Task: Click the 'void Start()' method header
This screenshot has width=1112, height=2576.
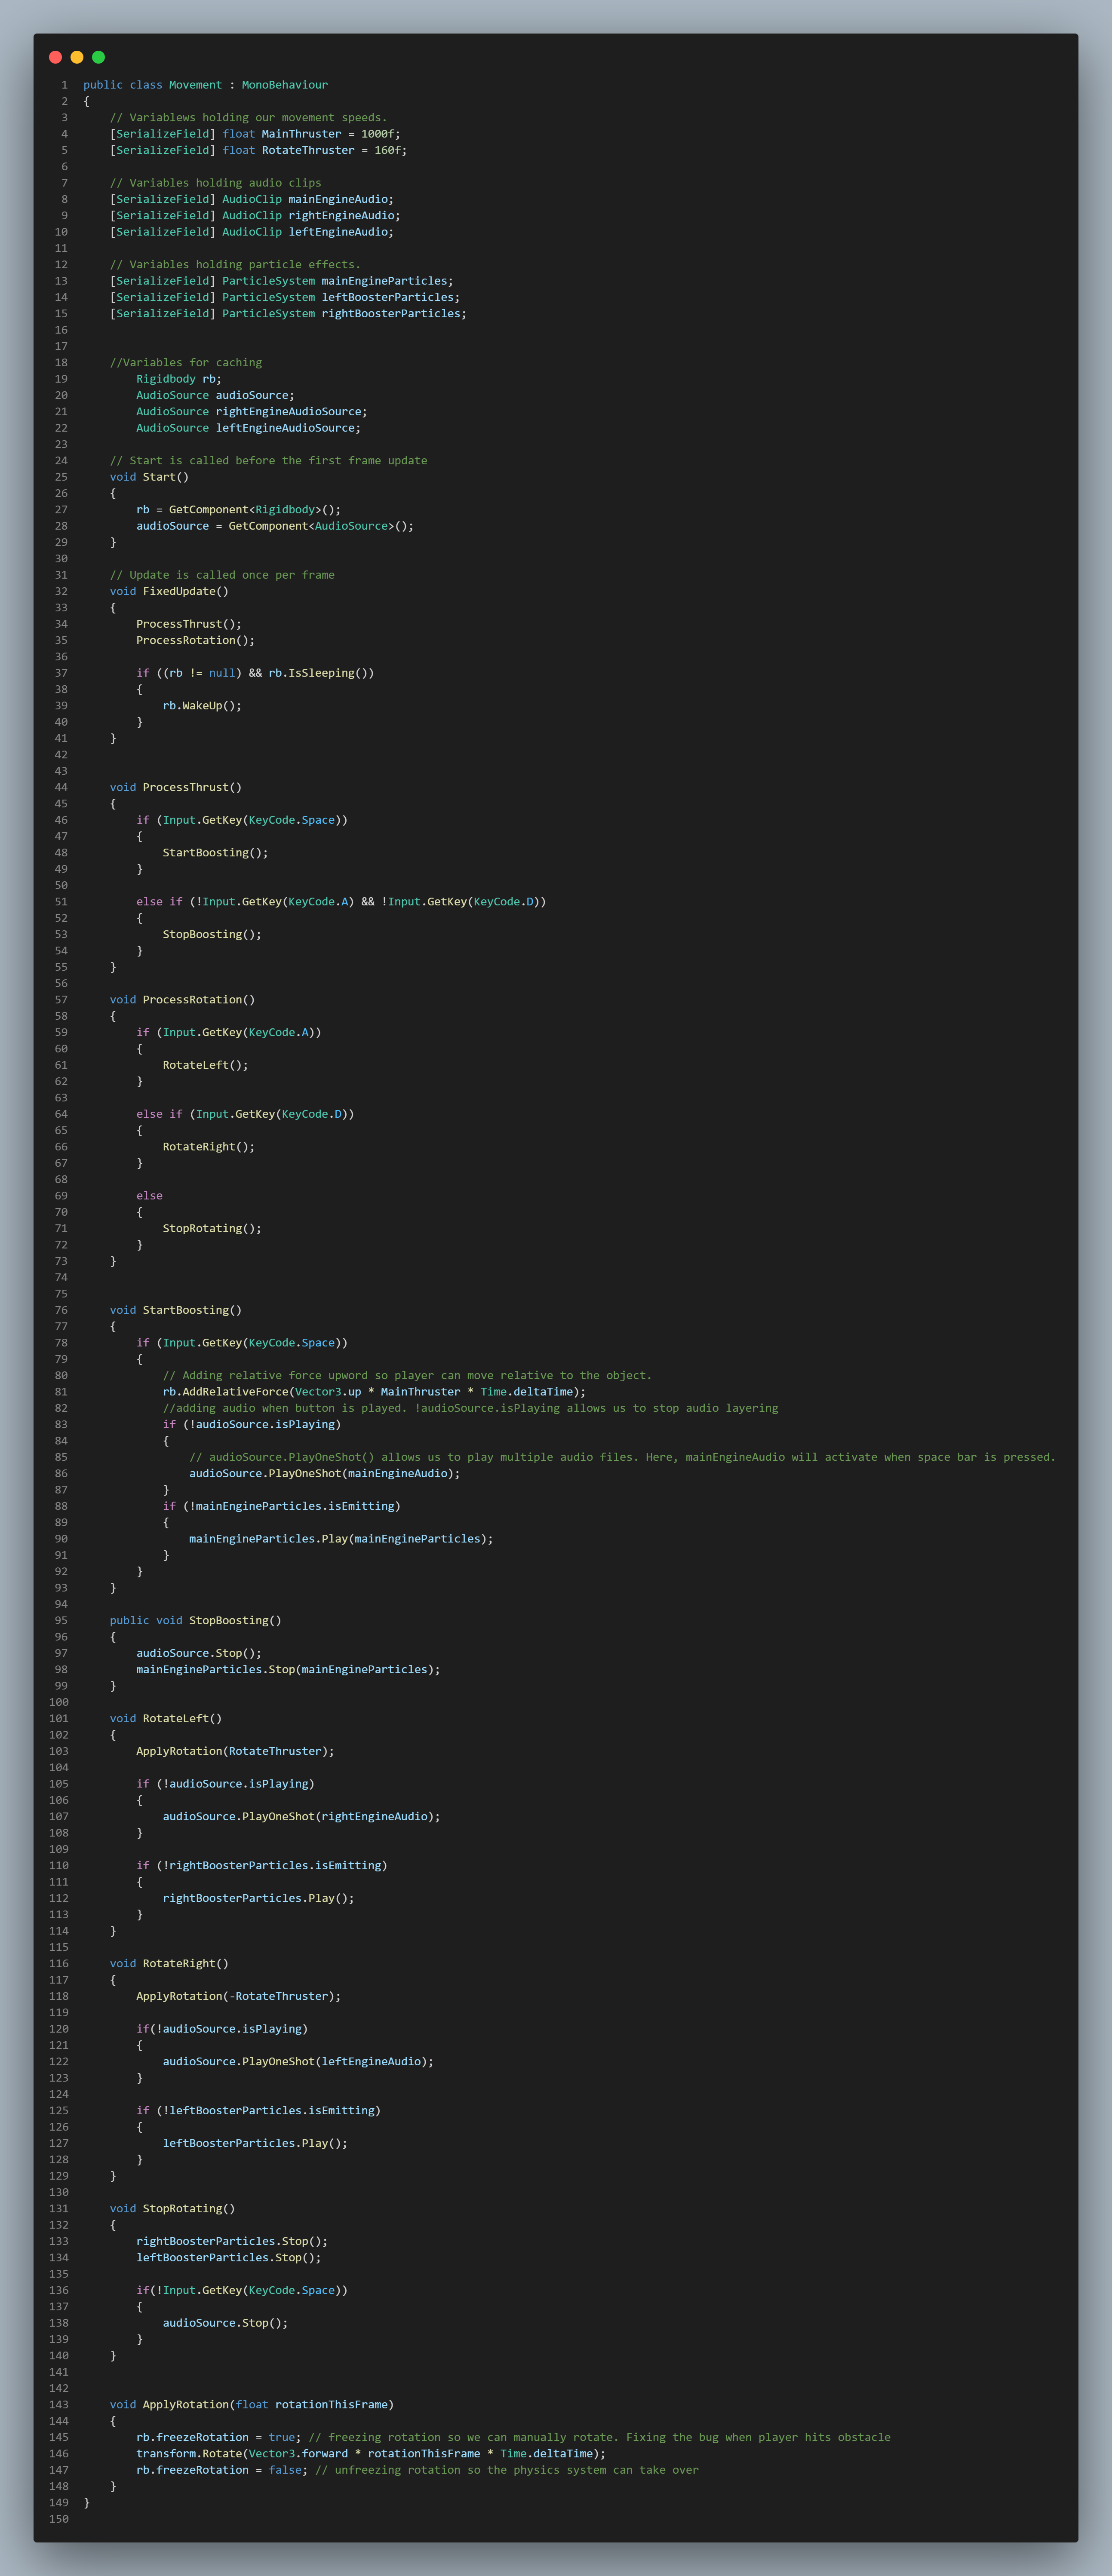Action: tap(149, 477)
